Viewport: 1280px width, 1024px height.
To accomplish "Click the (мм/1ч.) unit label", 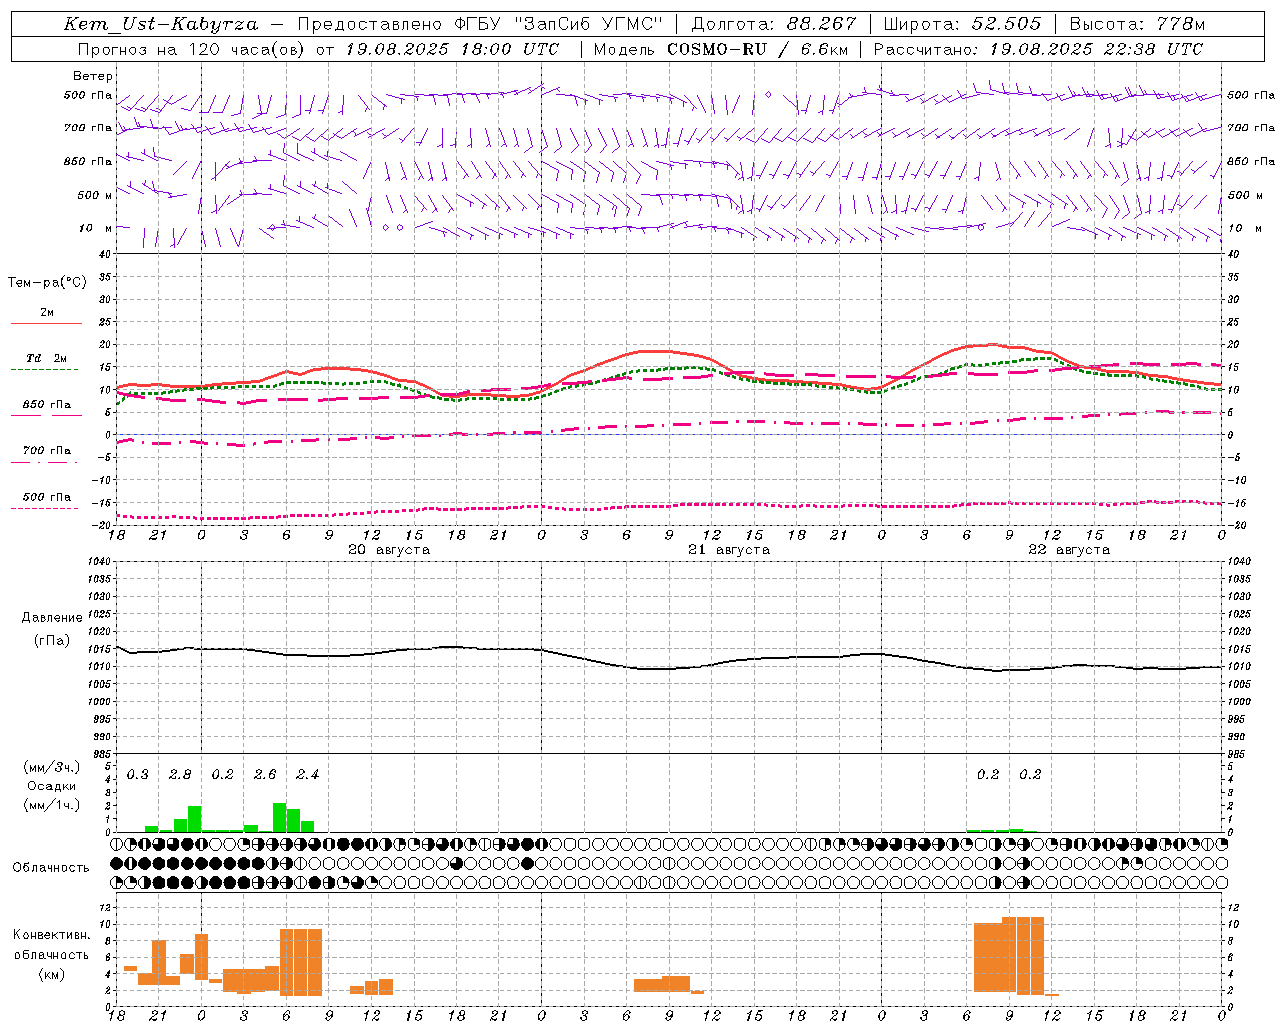I will click(51, 805).
